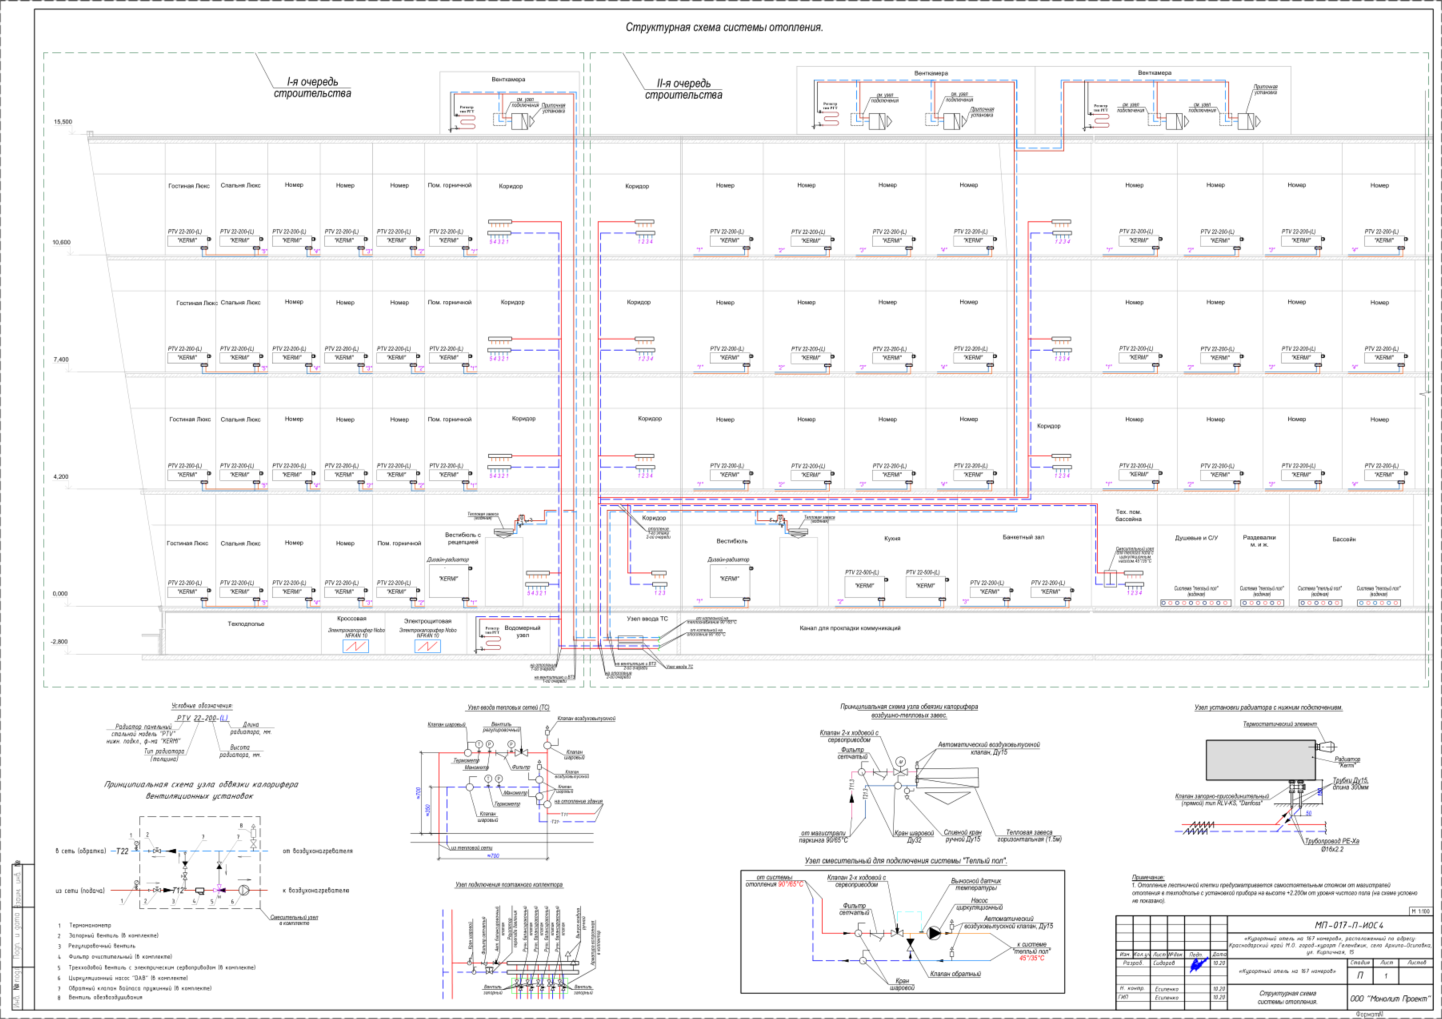1442x1019 pixels.
Task: Click the 'Условные обозначения' legend heading
Action: pos(202,707)
